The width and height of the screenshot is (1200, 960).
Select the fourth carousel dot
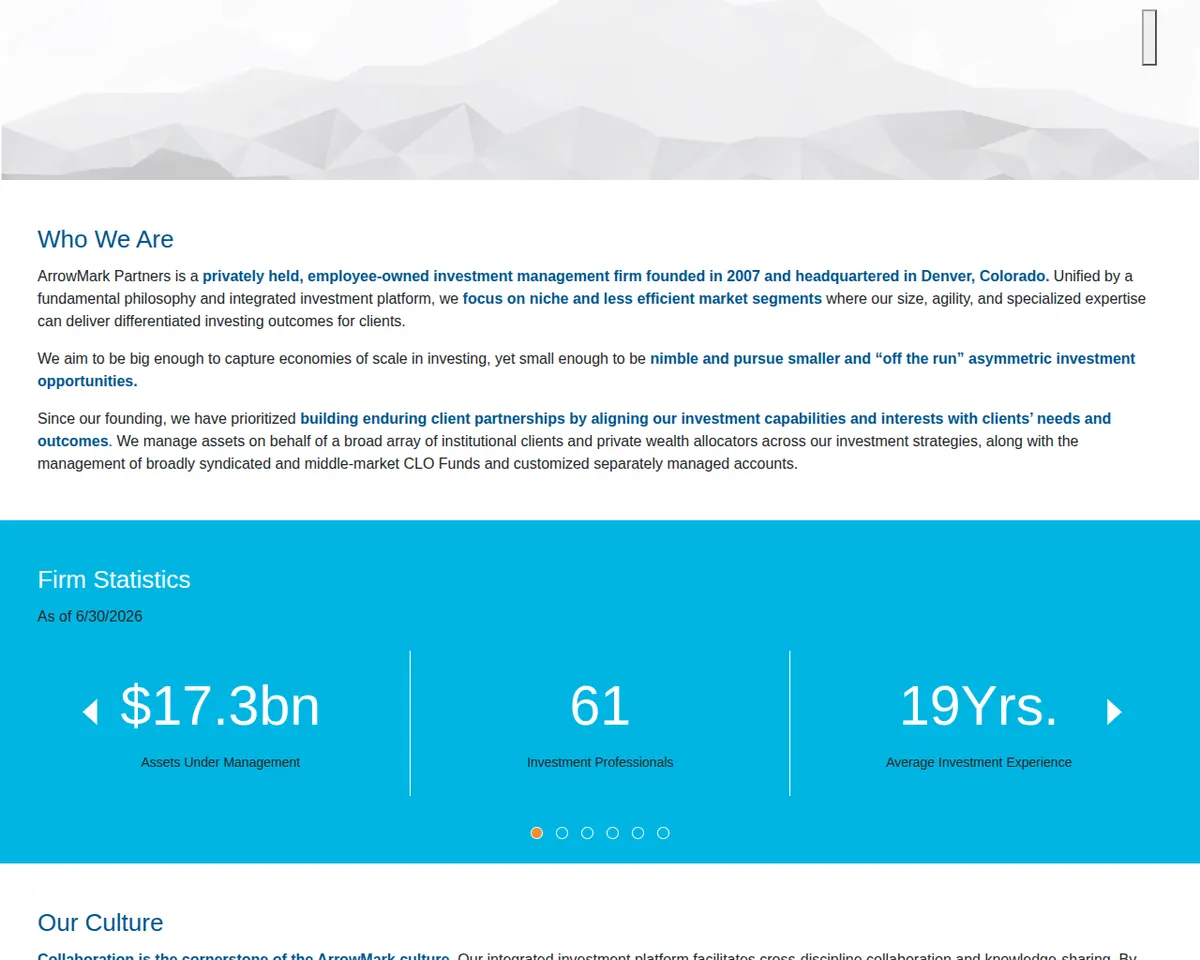tap(613, 833)
